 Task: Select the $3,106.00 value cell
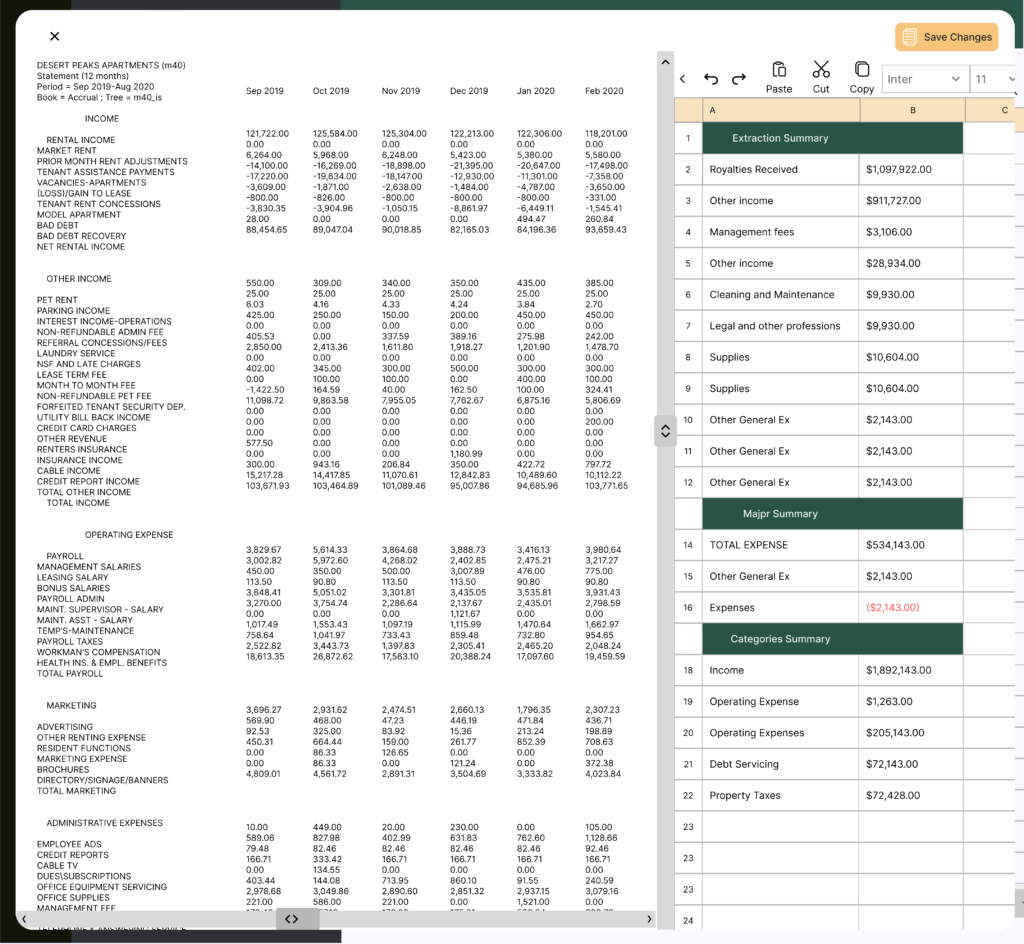coord(911,232)
